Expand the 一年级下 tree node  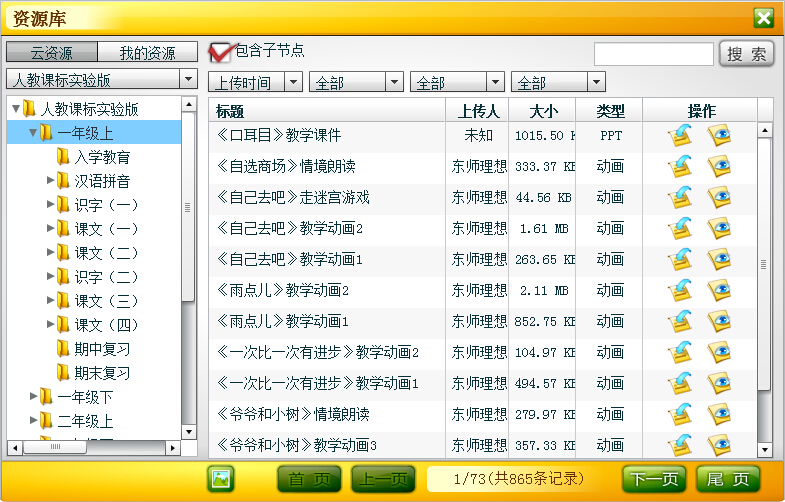[x=34, y=397]
